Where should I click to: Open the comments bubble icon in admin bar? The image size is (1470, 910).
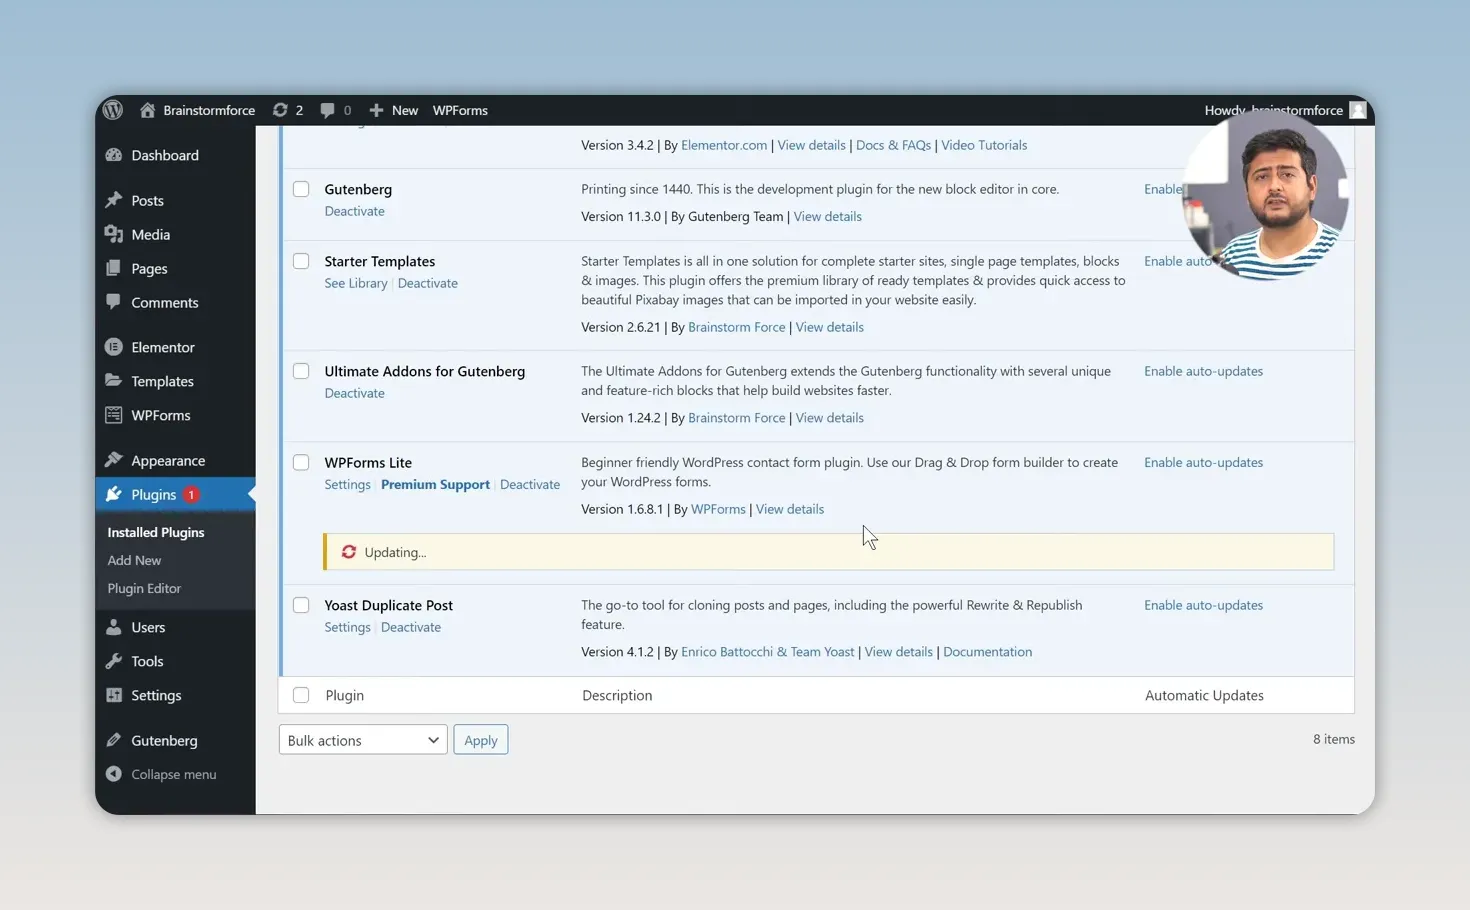pos(327,110)
